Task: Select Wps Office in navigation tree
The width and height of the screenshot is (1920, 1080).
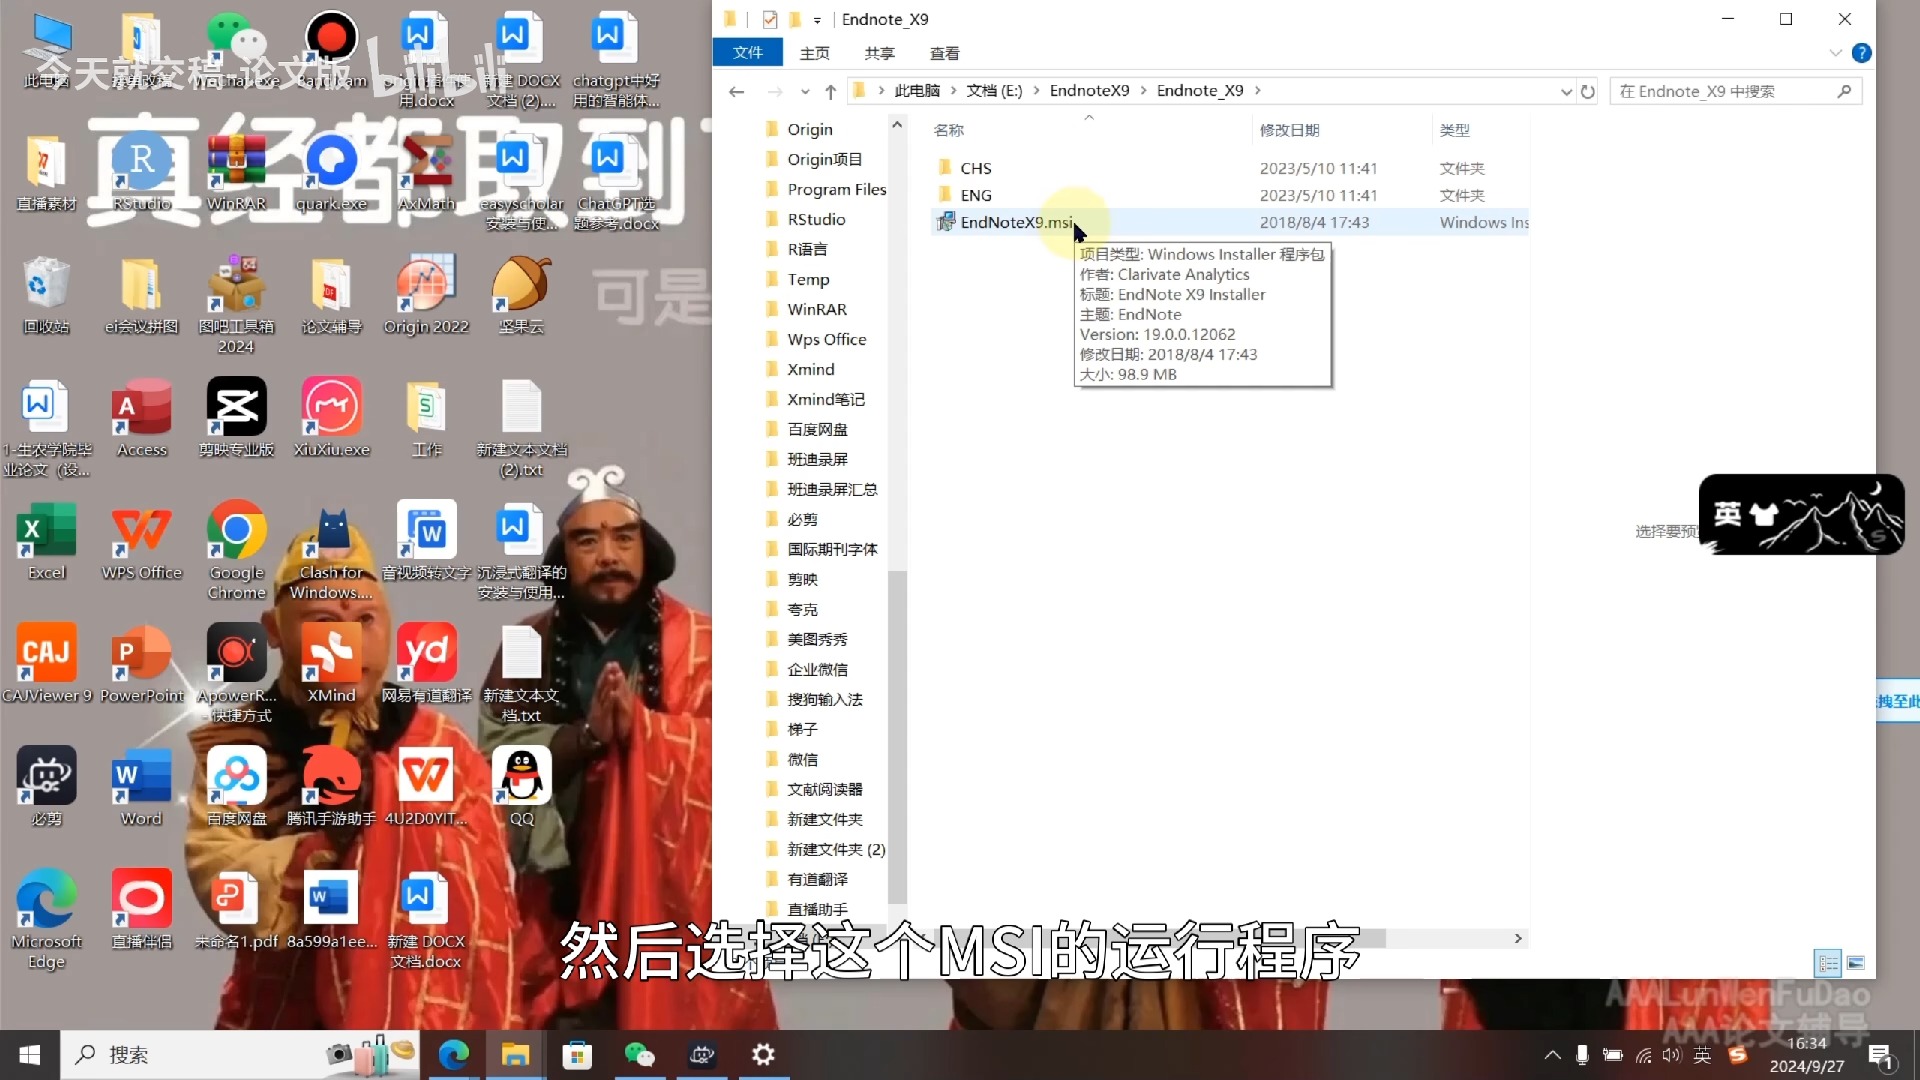Action: (x=826, y=339)
